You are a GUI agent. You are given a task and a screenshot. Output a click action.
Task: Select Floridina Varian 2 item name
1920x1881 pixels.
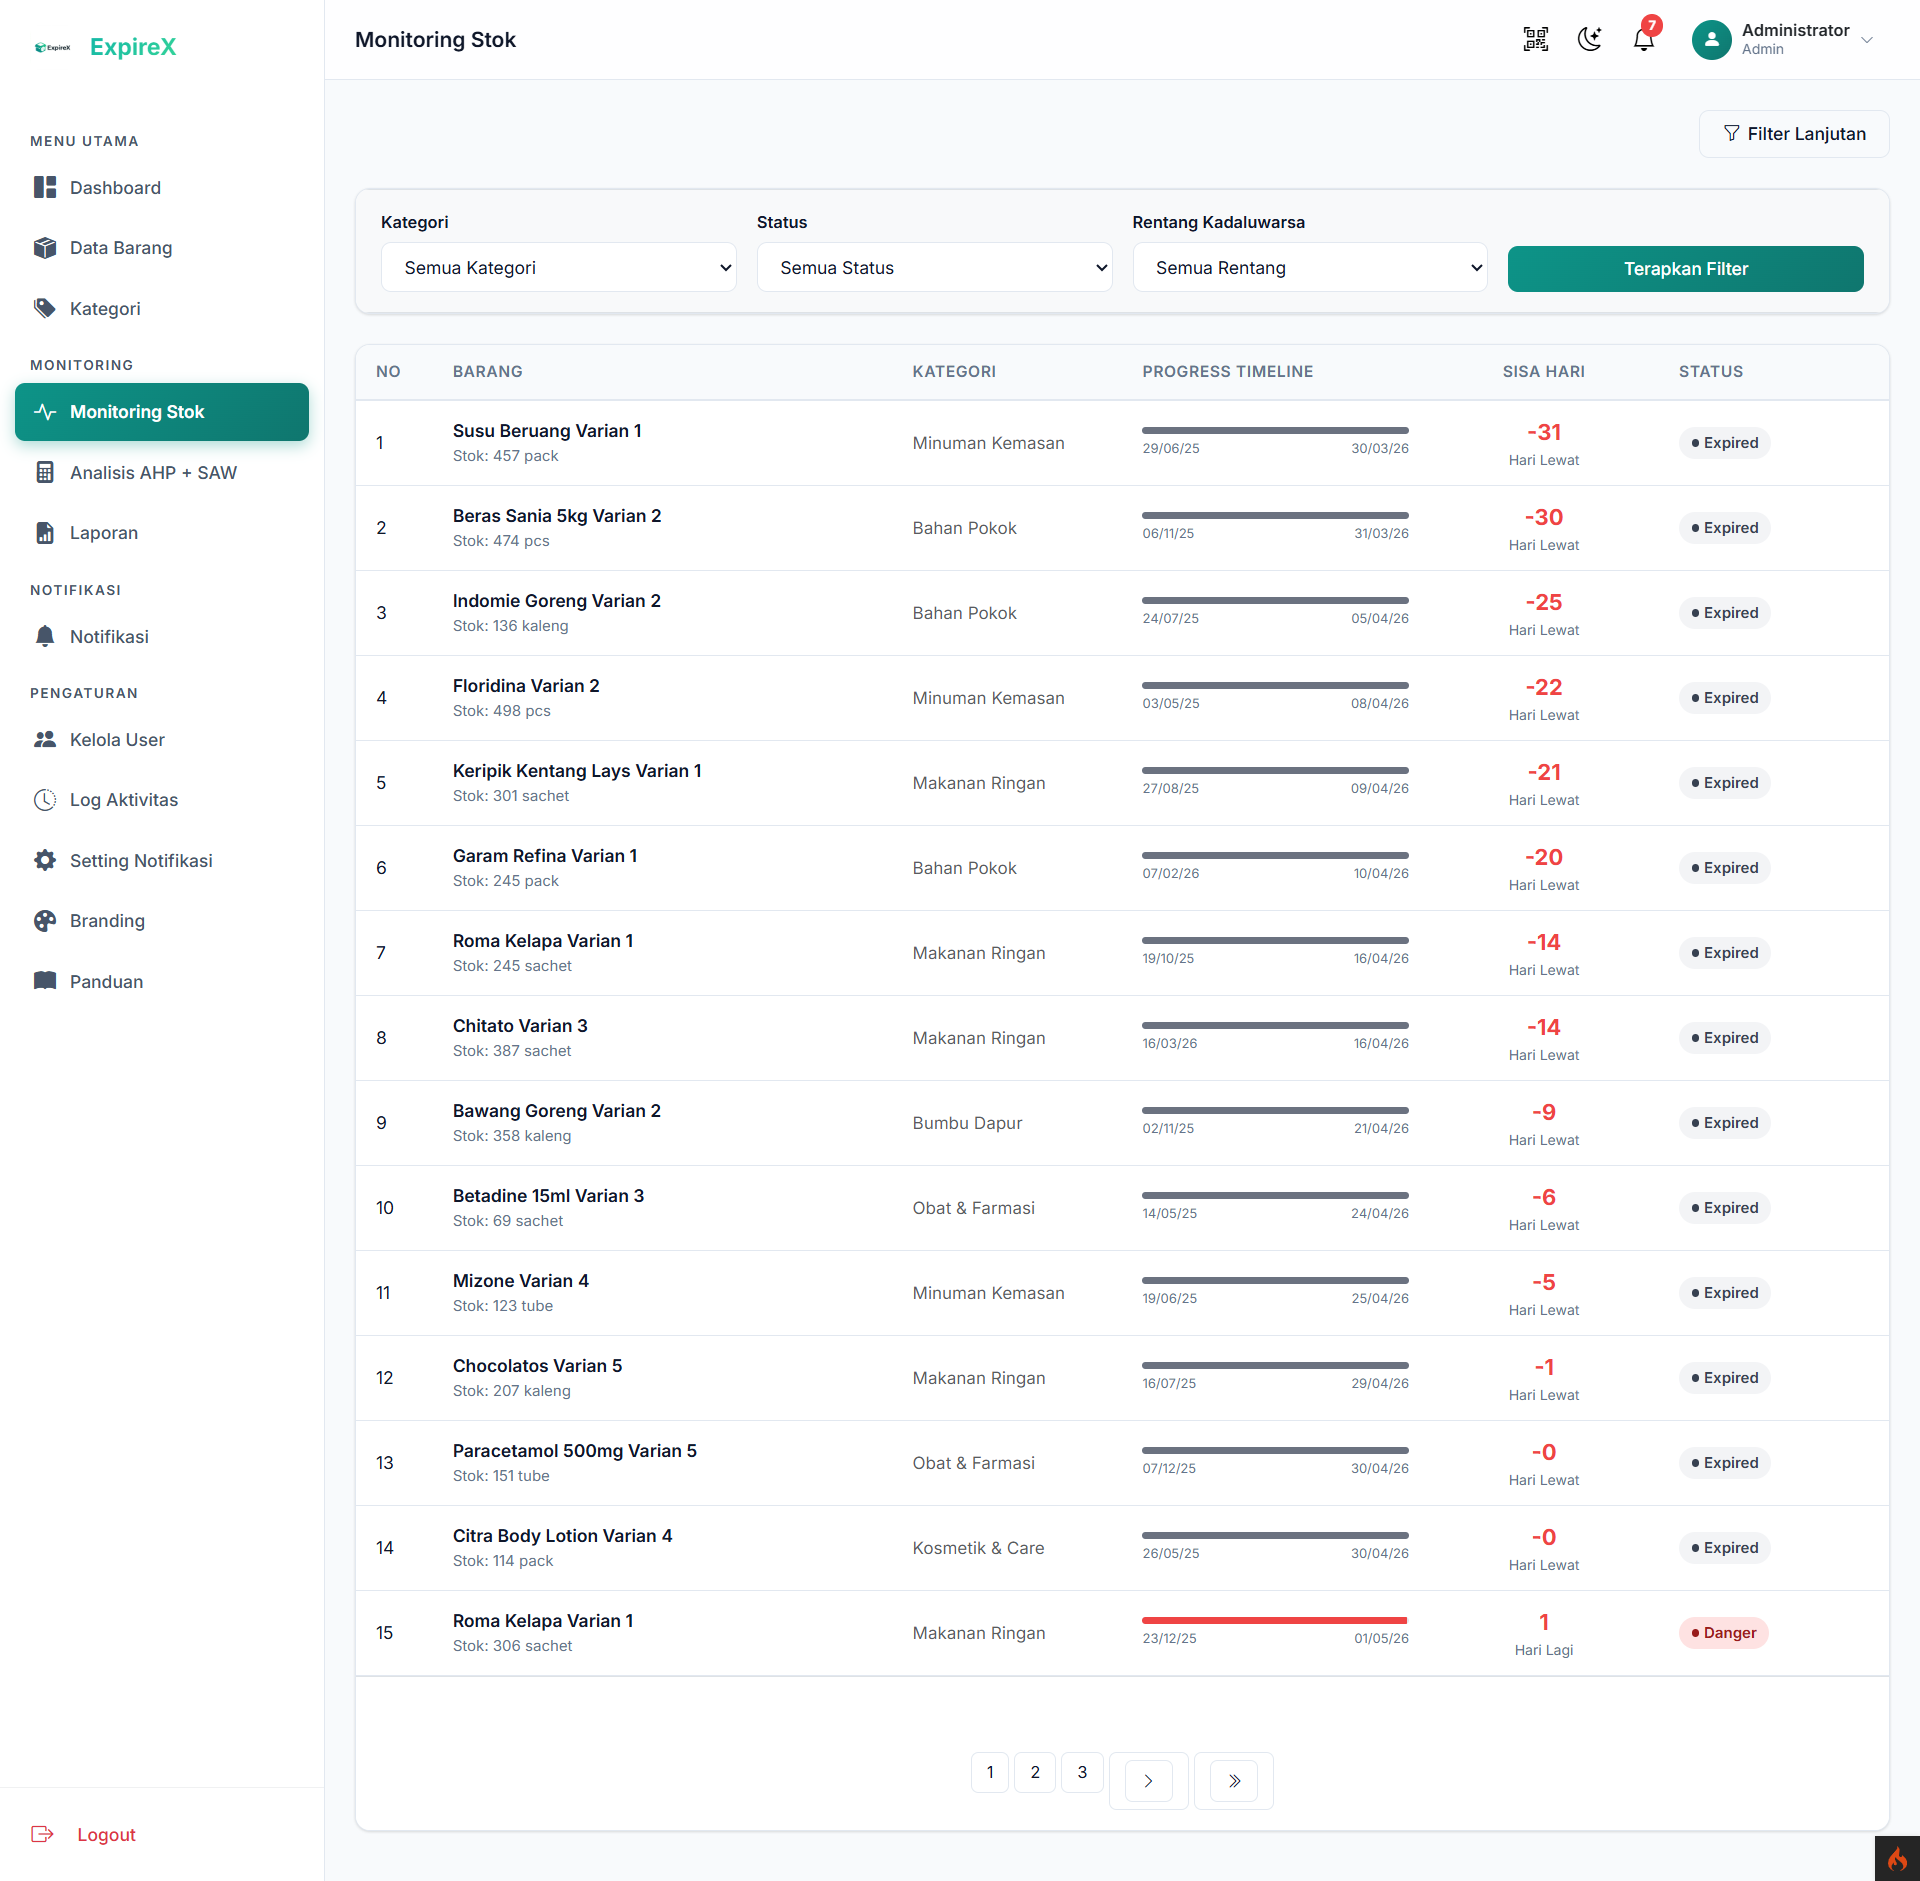tap(526, 686)
